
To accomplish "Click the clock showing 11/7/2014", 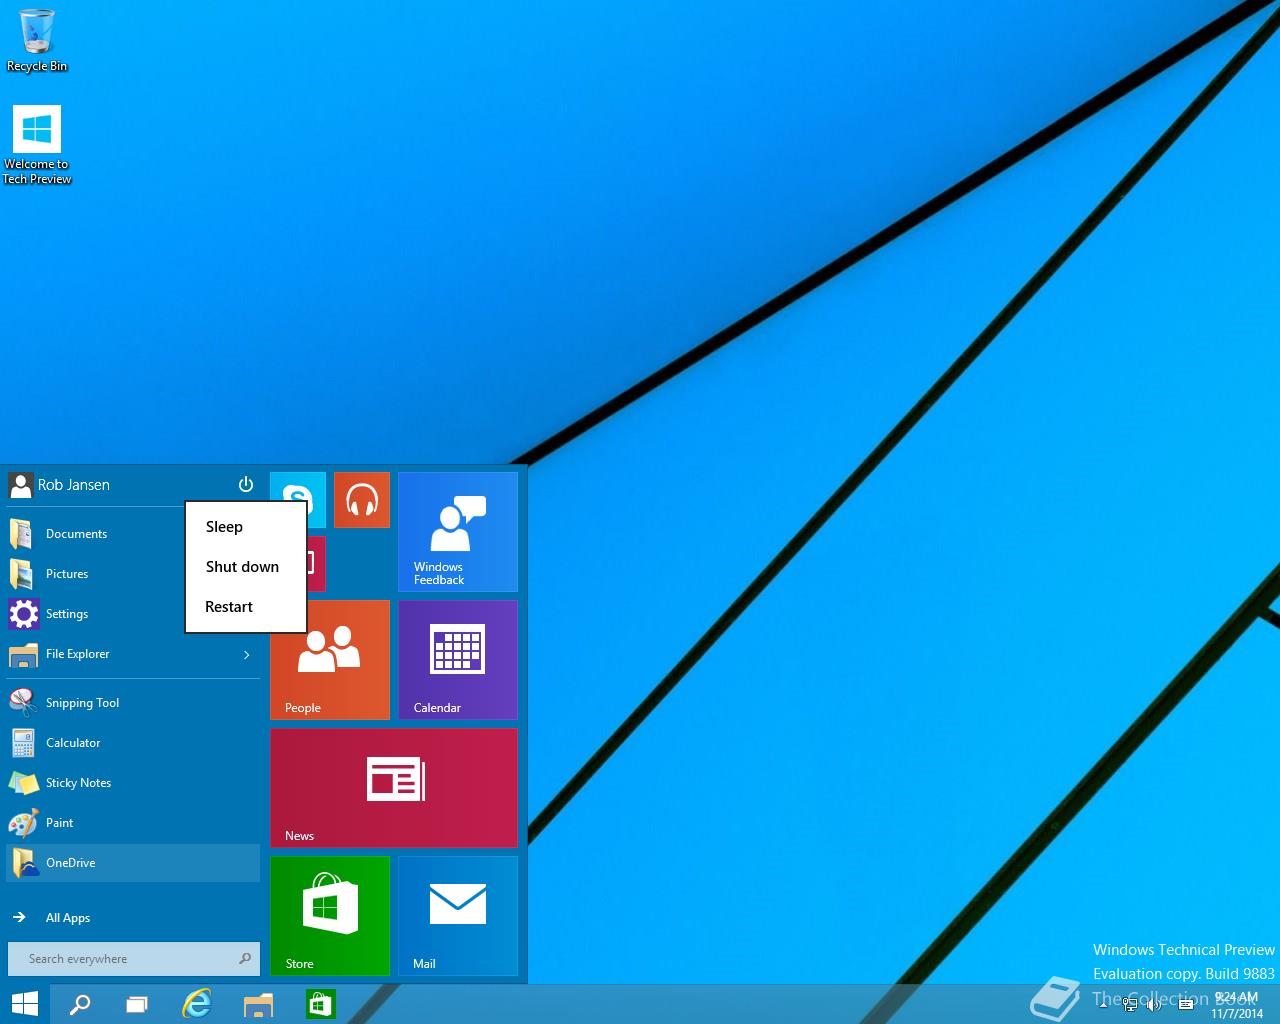I will (1237, 1005).
